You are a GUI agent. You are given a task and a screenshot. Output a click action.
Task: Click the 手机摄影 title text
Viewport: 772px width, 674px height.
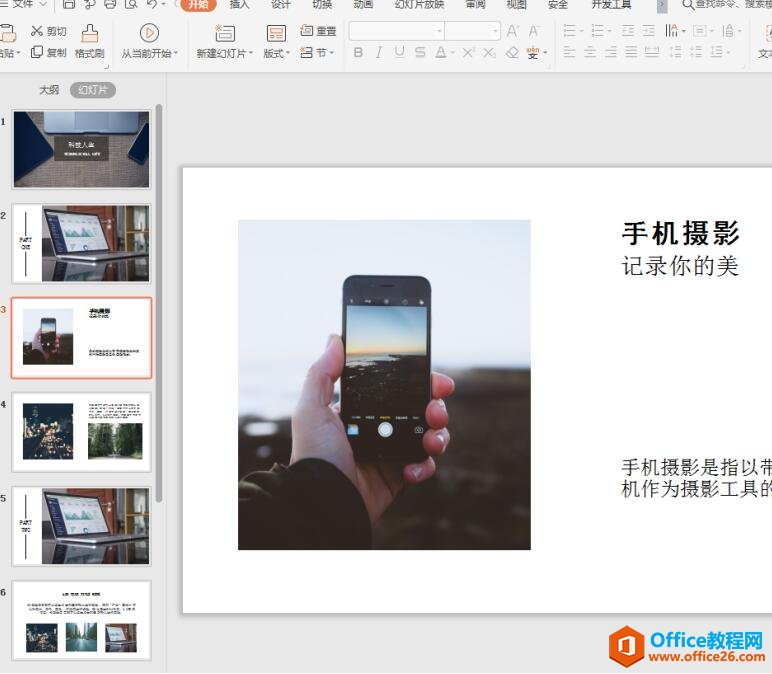click(x=680, y=234)
